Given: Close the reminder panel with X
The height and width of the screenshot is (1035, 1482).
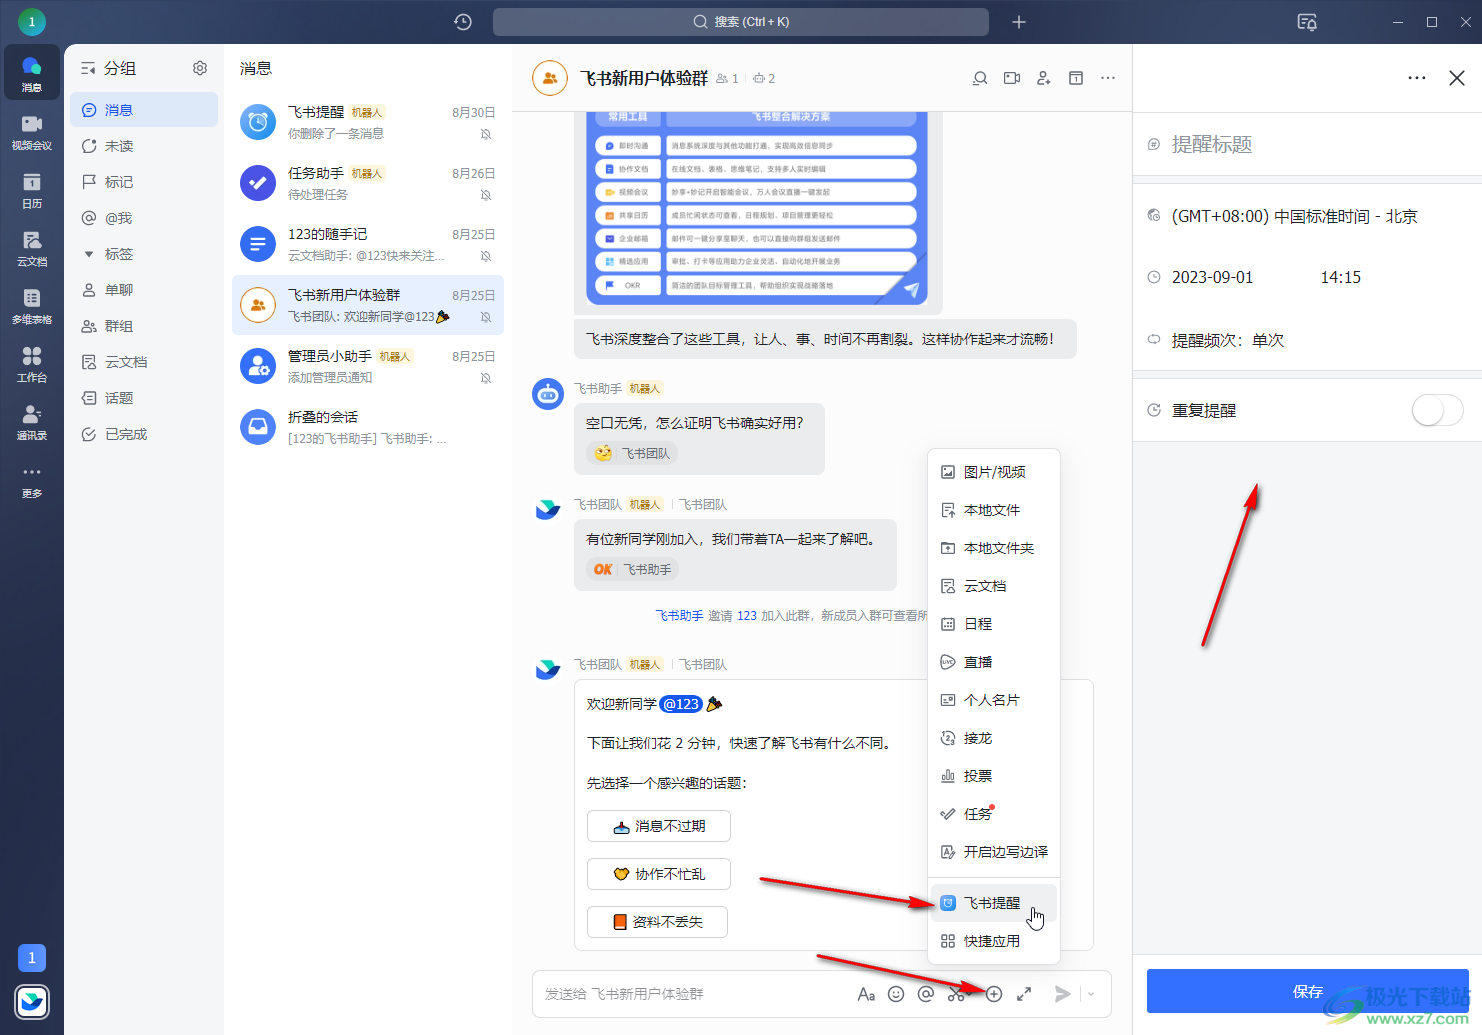Looking at the screenshot, I should [1457, 78].
